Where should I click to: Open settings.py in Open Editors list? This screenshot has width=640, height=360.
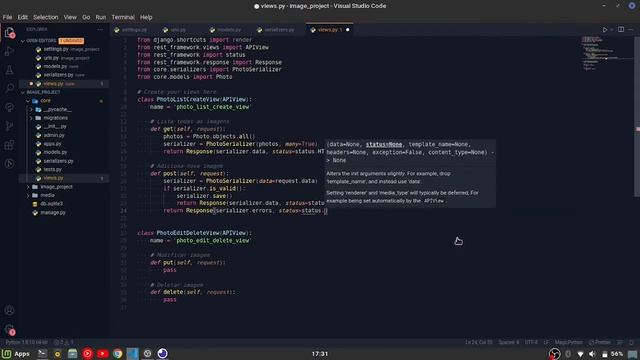(64, 49)
